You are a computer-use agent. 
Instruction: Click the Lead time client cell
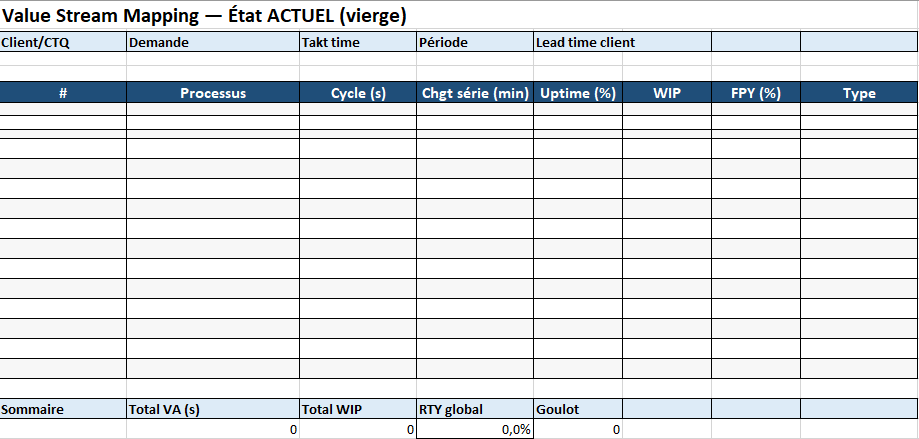tap(622, 42)
